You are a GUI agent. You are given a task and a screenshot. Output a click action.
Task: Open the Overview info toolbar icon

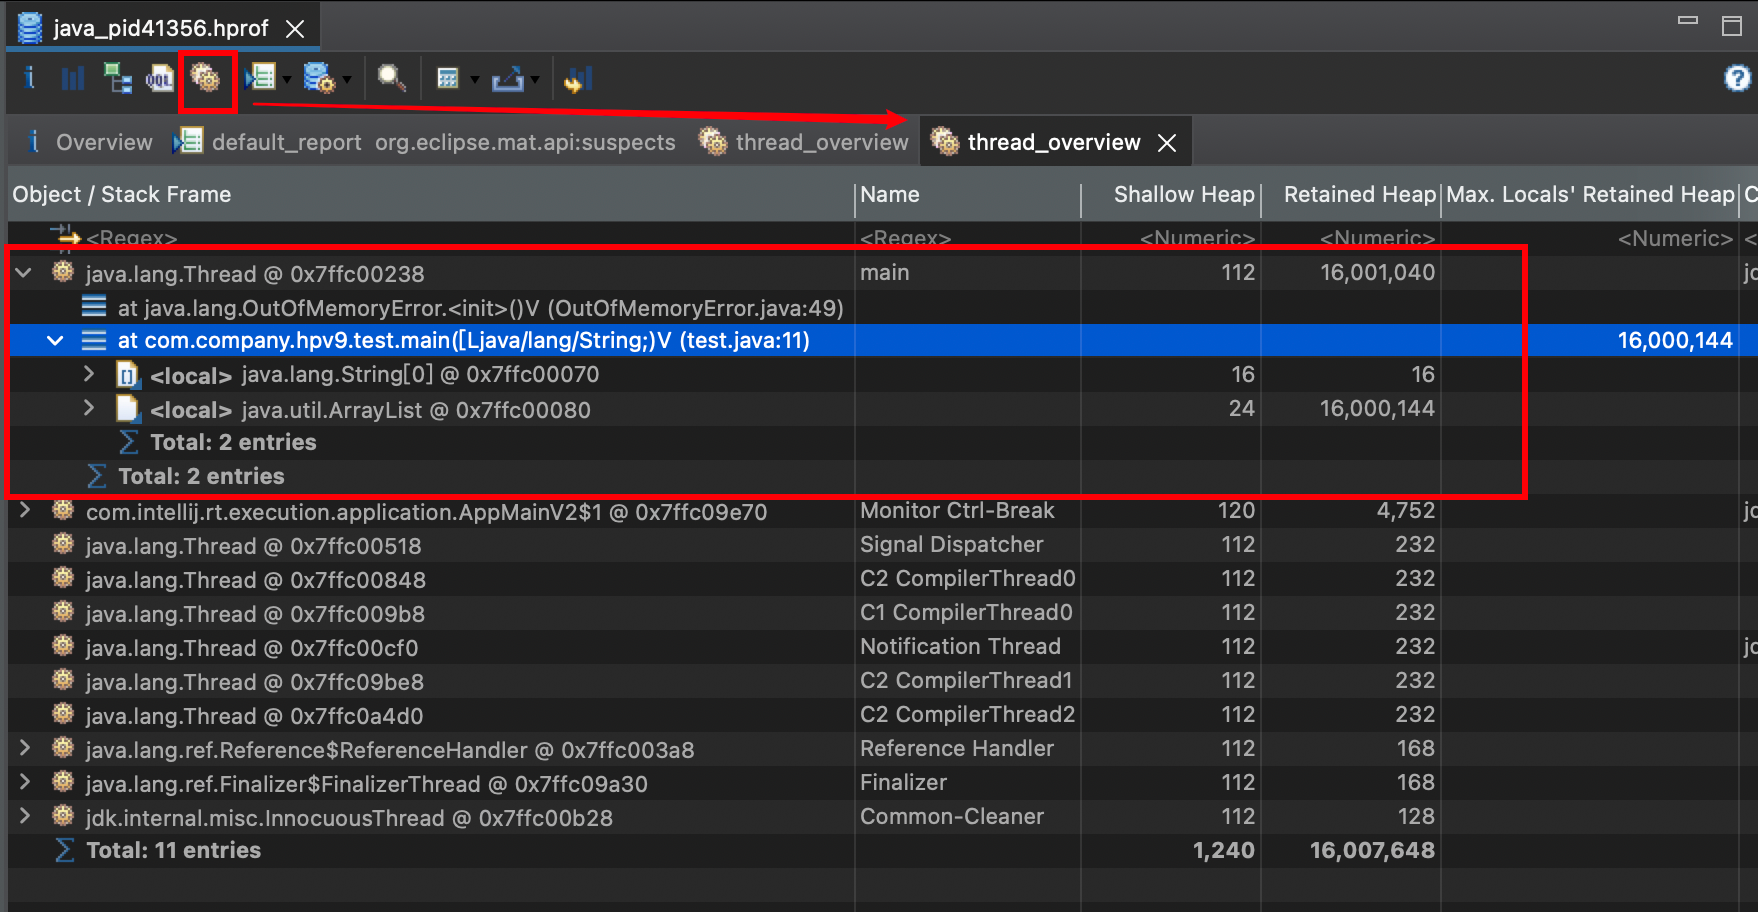pyautogui.click(x=30, y=78)
